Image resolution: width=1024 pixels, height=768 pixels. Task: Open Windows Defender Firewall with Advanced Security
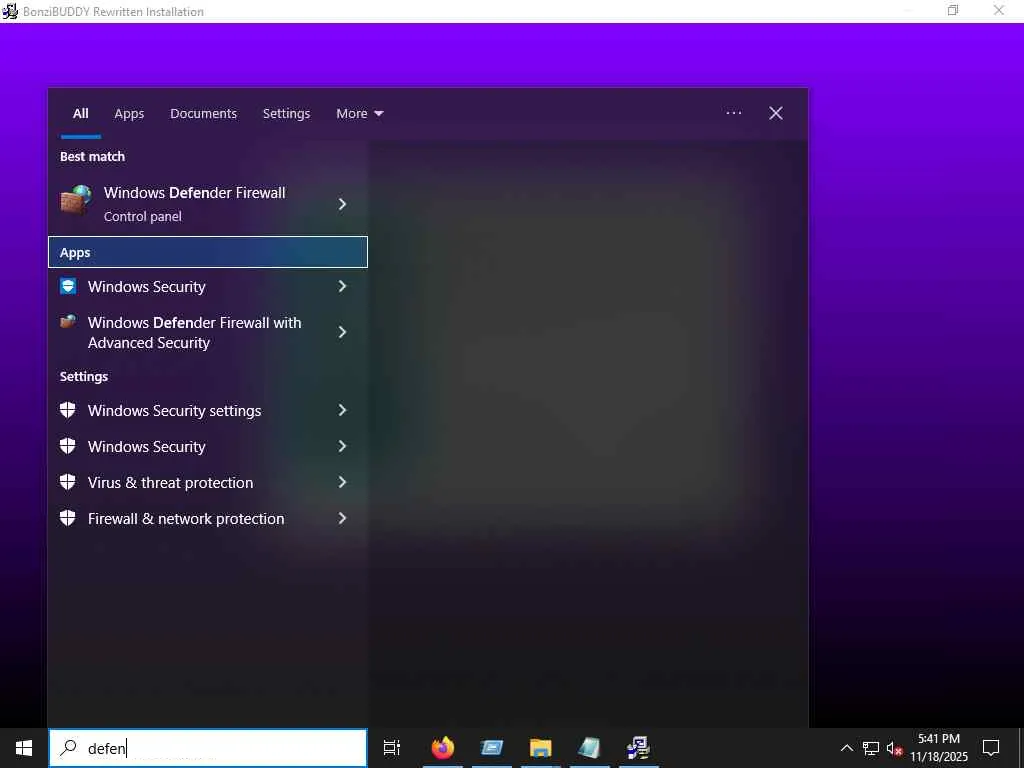click(x=208, y=332)
